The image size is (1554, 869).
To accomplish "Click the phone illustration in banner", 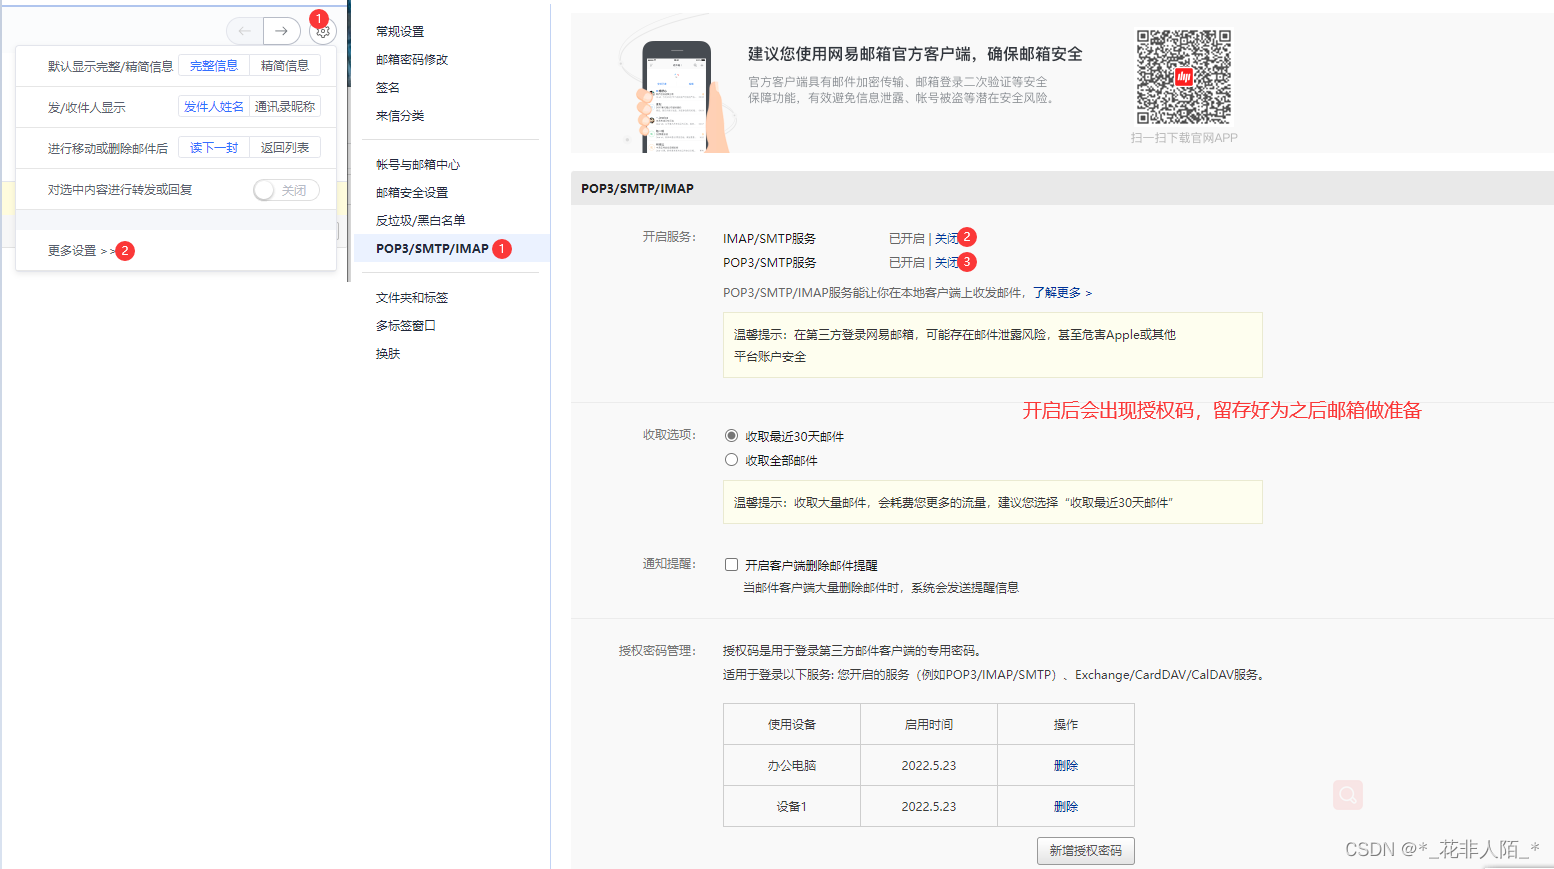I will [x=677, y=97].
